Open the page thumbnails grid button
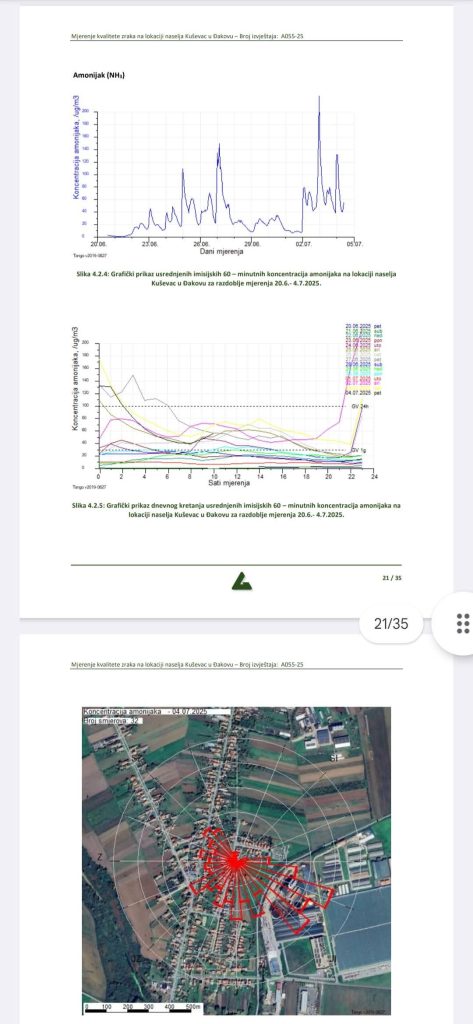473x1024 pixels. click(461, 623)
